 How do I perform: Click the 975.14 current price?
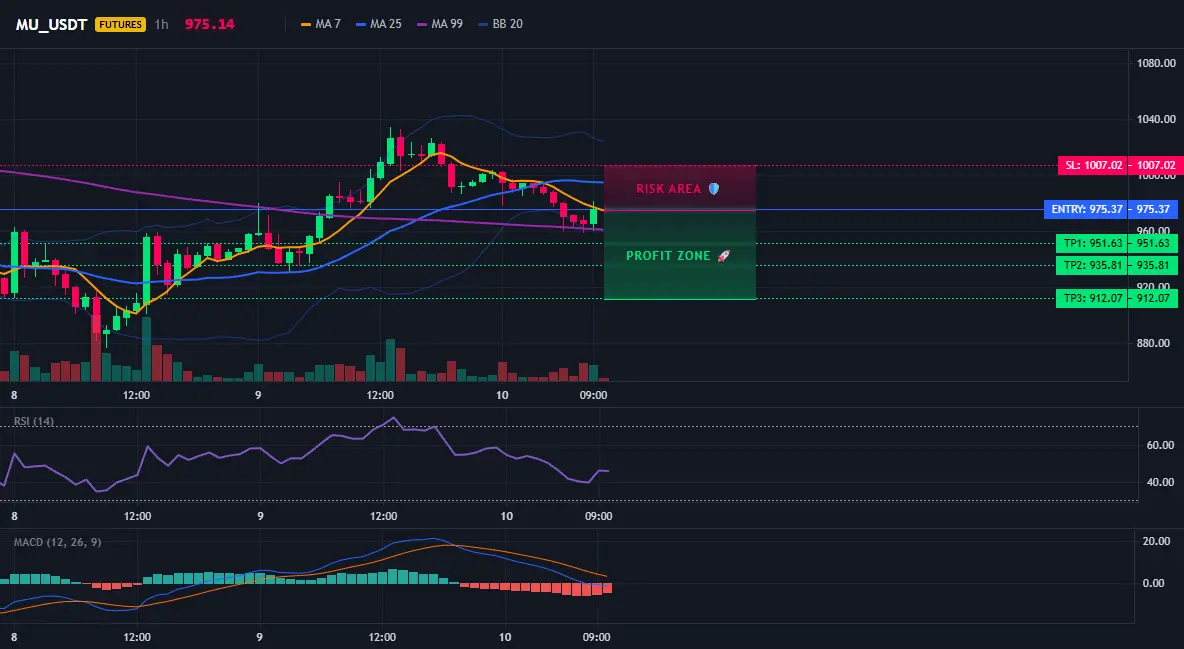pos(210,24)
